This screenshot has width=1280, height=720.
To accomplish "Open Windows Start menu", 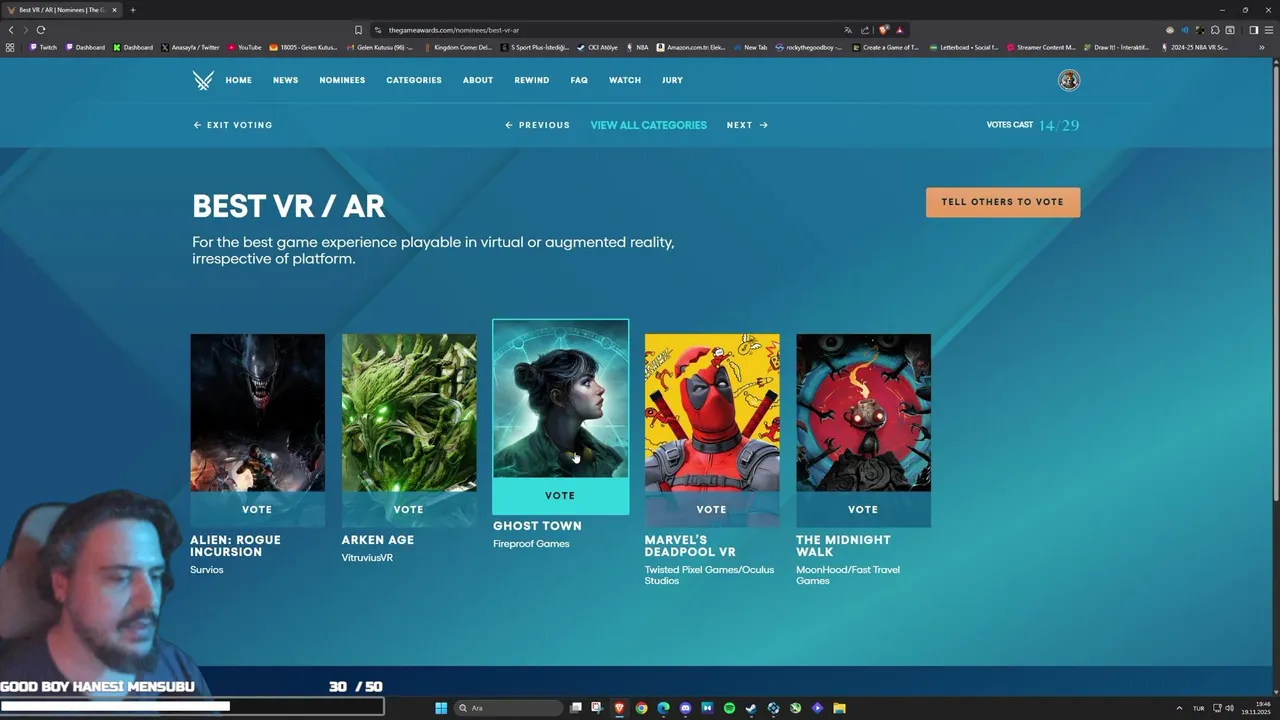I will [441, 708].
